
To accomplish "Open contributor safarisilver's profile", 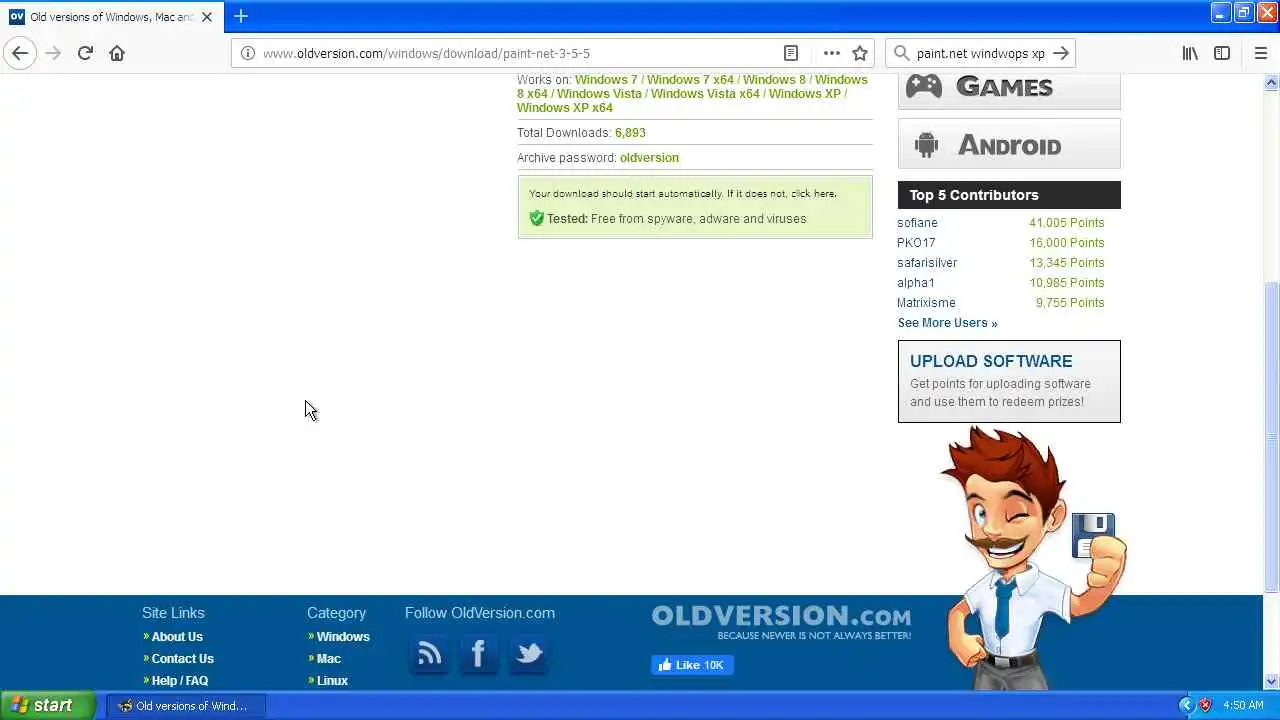I will coord(927,263).
